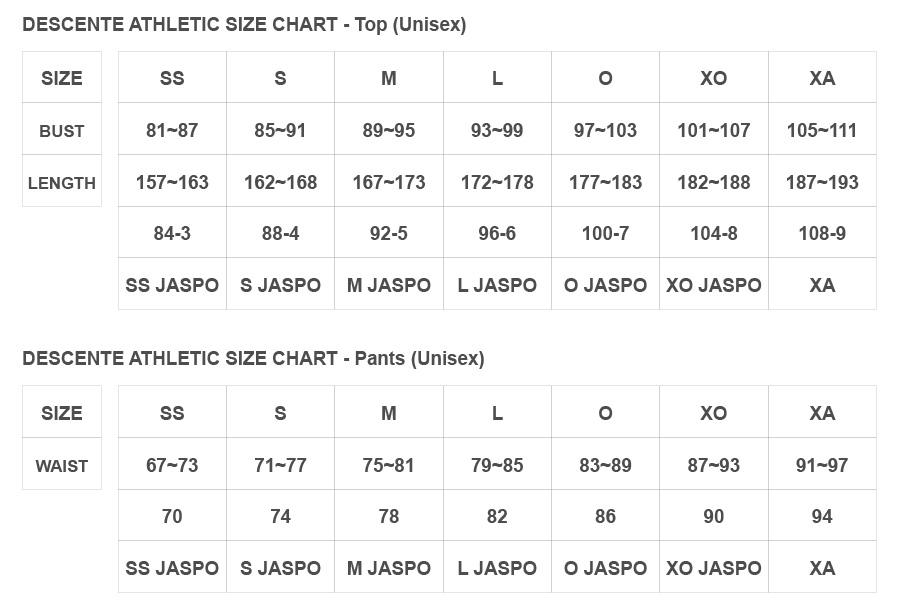
Task: Click the Pants chart title text
Action: pos(253,358)
